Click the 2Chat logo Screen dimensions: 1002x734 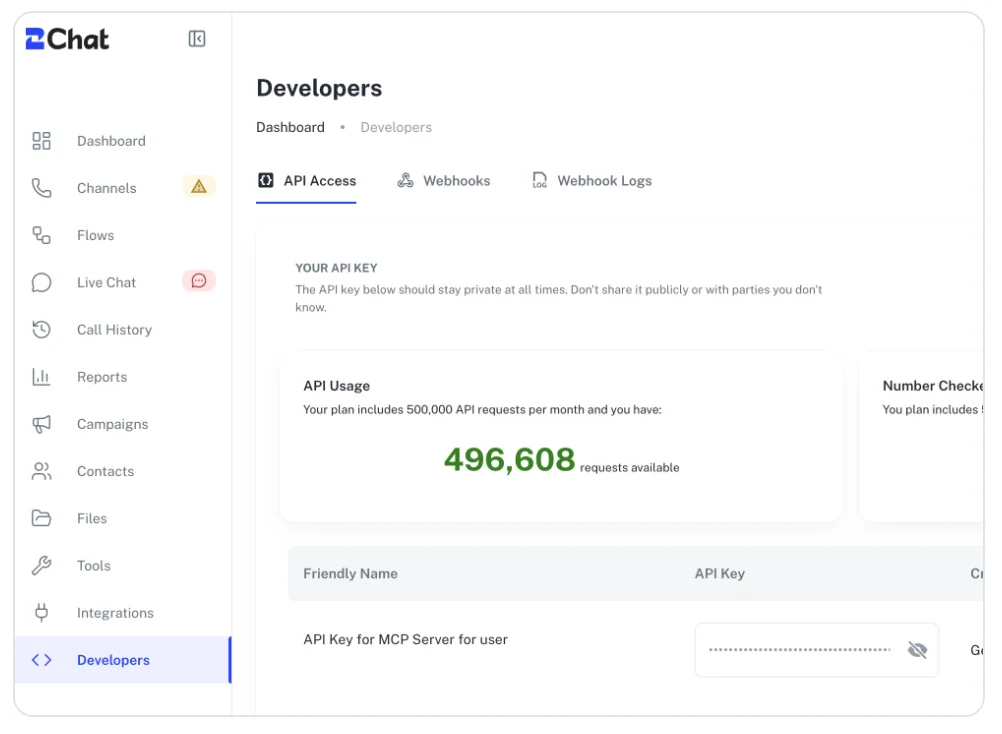67,39
